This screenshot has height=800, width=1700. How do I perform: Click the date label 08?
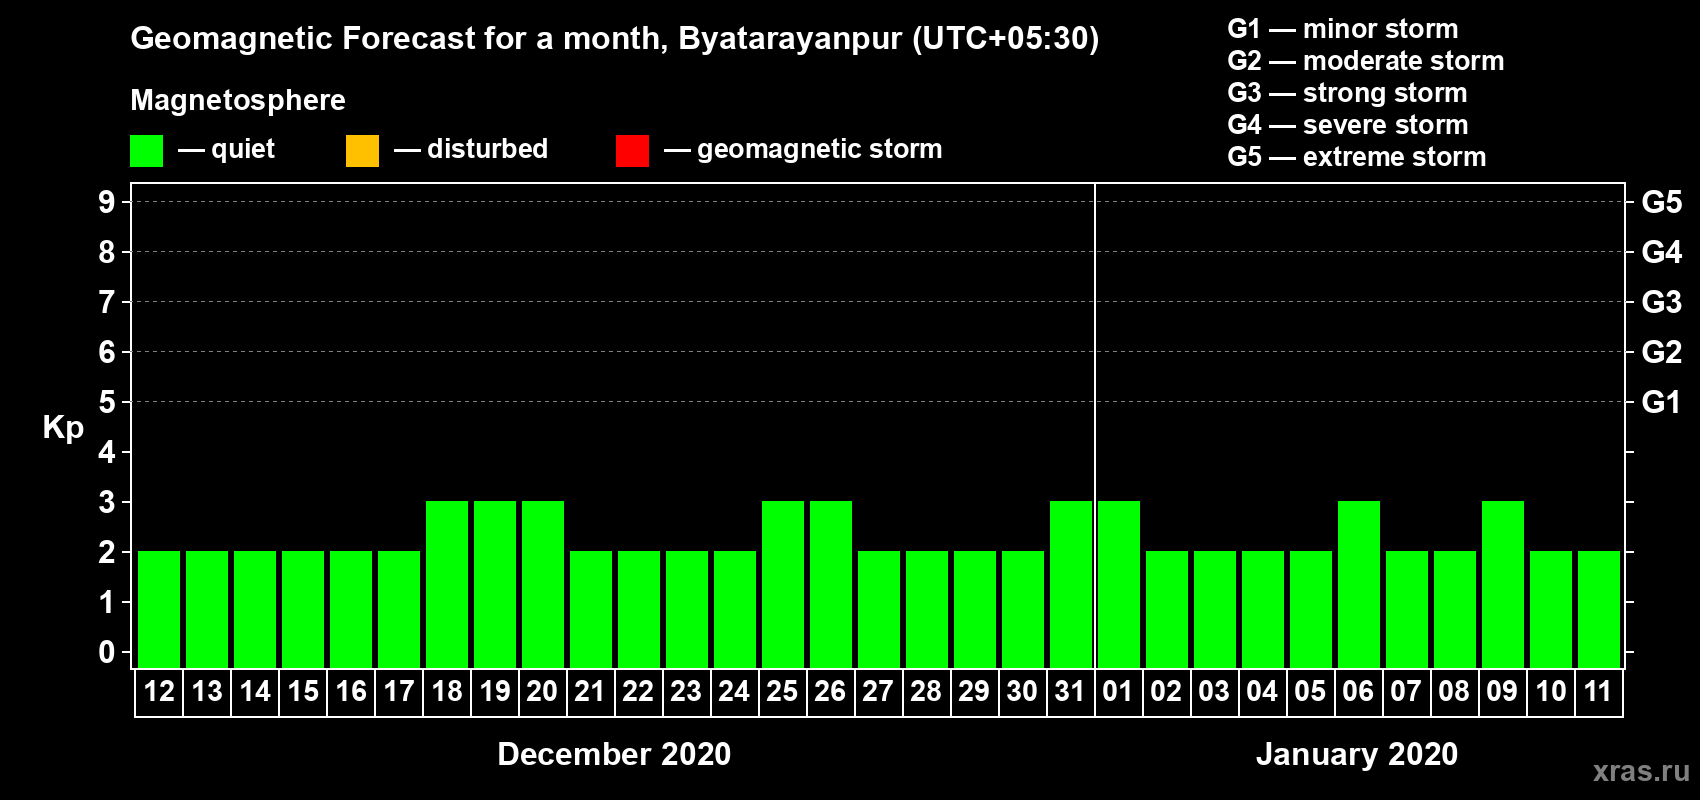click(x=1454, y=691)
